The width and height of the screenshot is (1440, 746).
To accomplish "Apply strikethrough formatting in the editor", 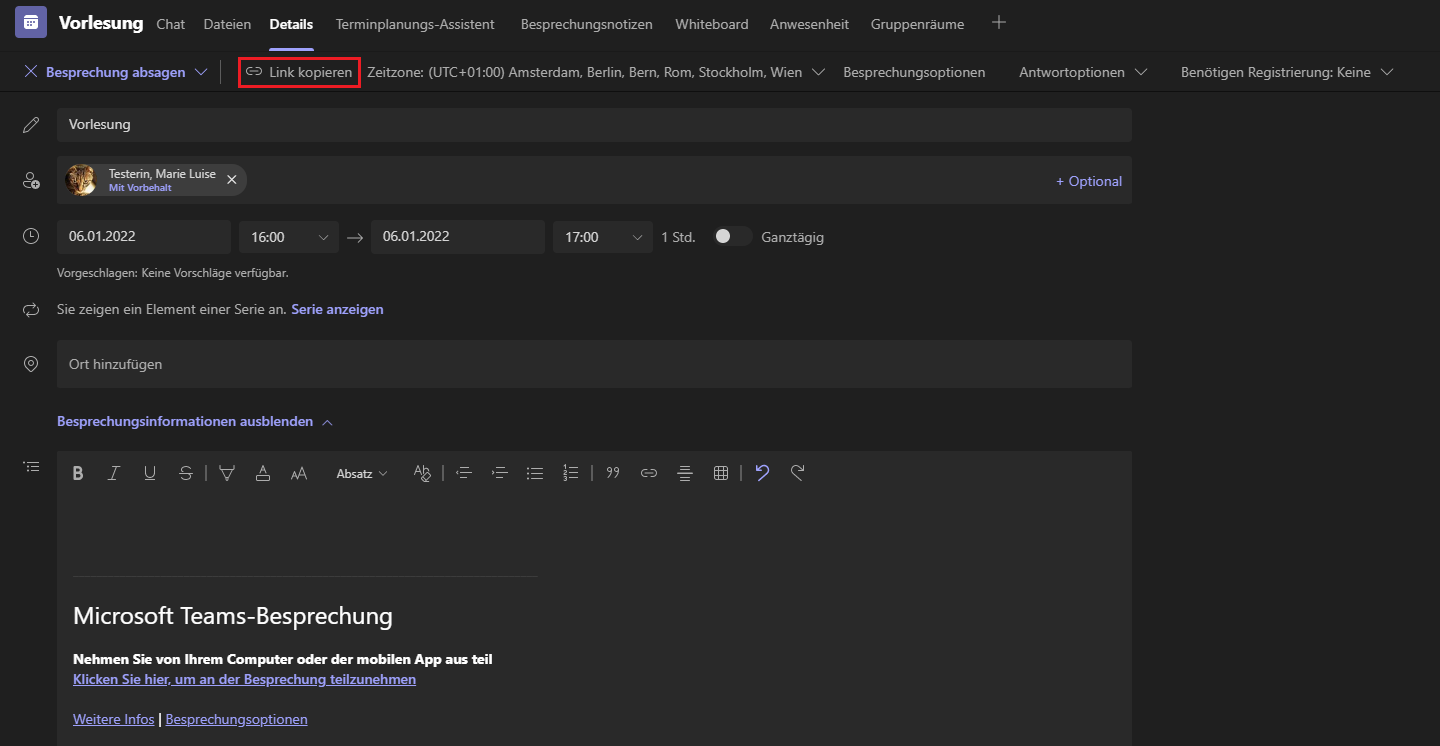I will click(186, 473).
